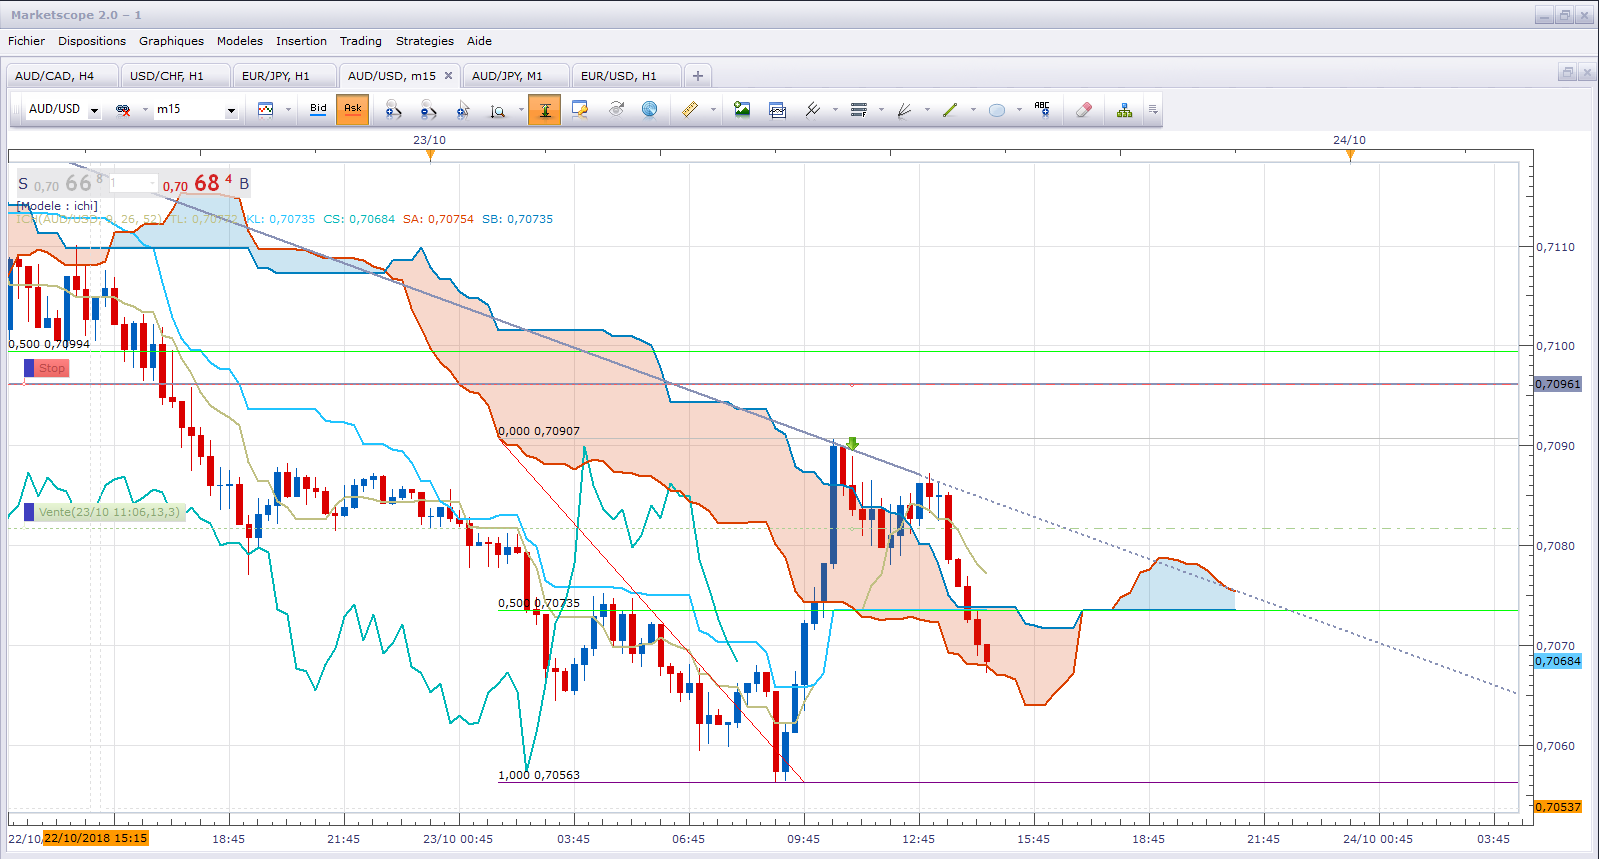Switch to the EUR/USD, H1 tab
Image resolution: width=1599 pixels, height=859 pixels.
point(626,76)
